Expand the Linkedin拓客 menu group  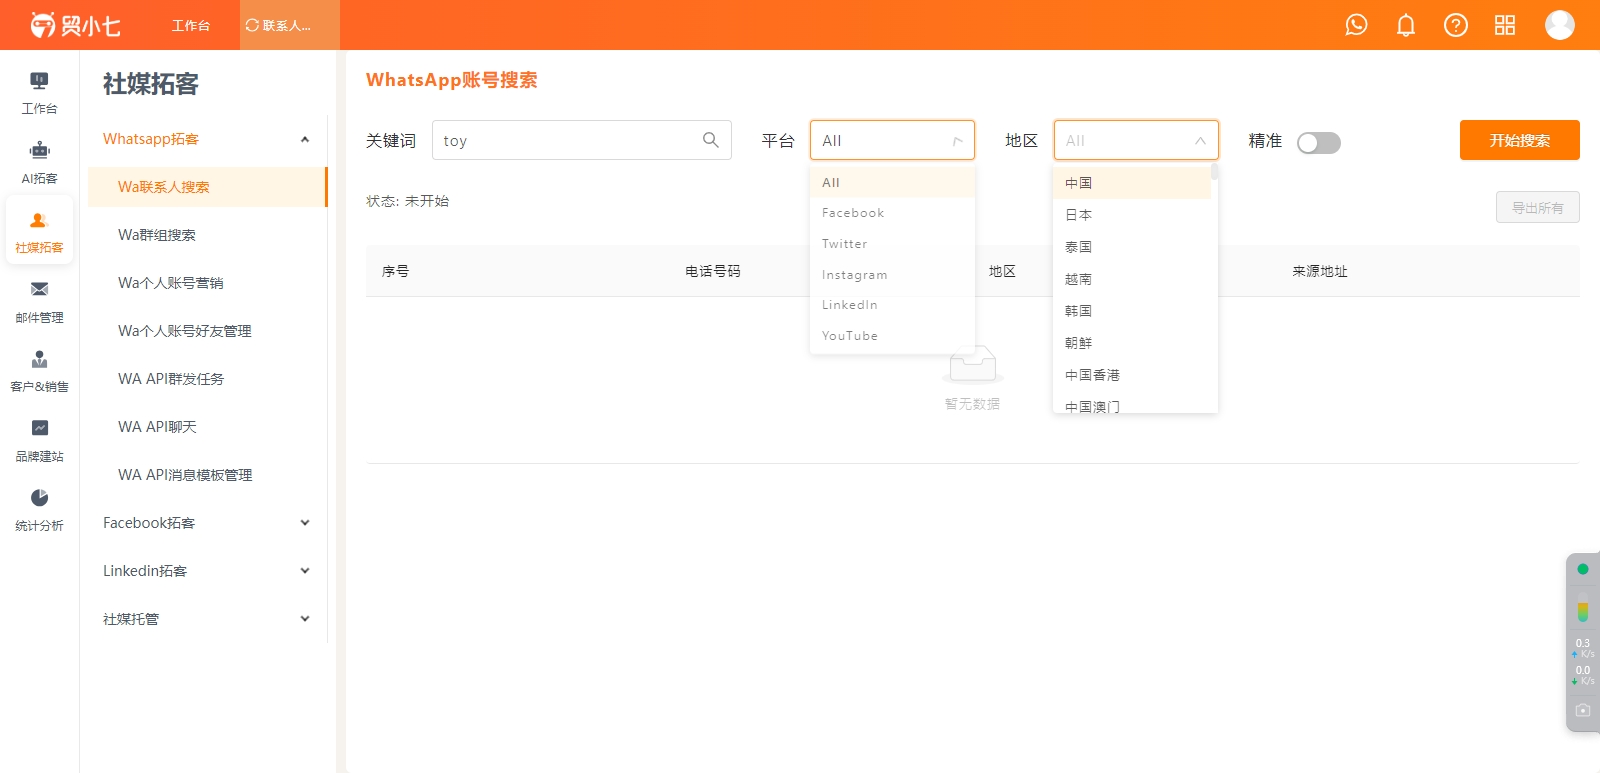(207, 571)
